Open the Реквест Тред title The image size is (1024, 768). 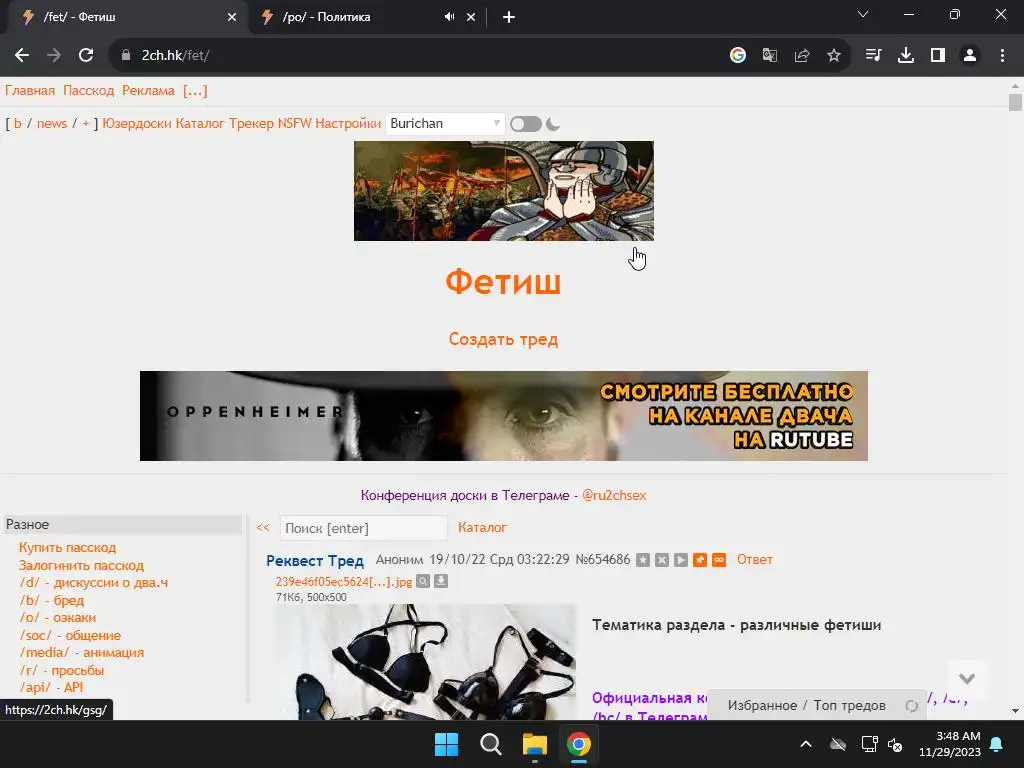pos(315,561)
